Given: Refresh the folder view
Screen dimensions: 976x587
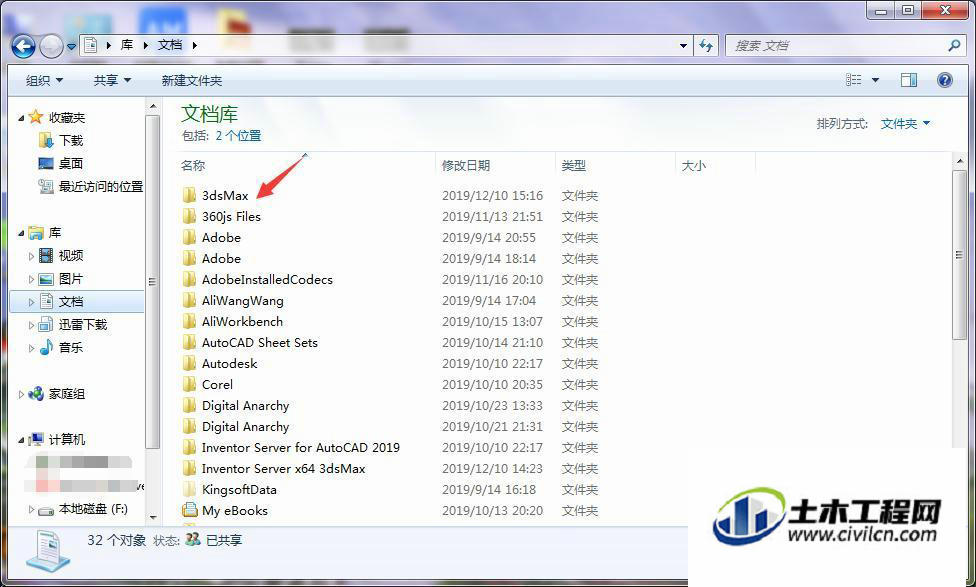Looking at the screenshot, I should point(706,45).
